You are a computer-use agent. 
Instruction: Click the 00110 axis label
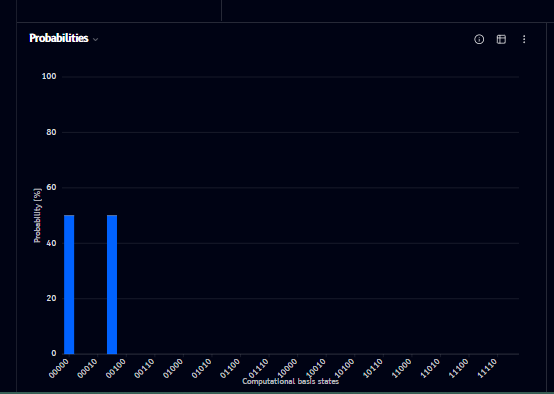click(145, 368)
